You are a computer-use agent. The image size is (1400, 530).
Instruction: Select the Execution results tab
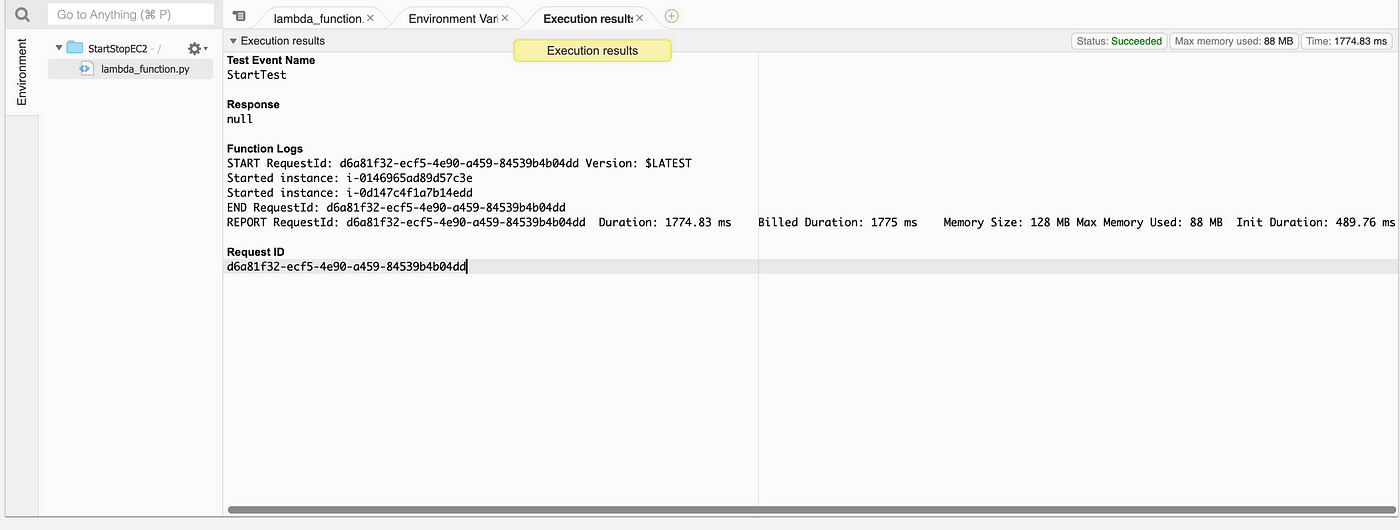pyautogui.click(x=587, y=18)
